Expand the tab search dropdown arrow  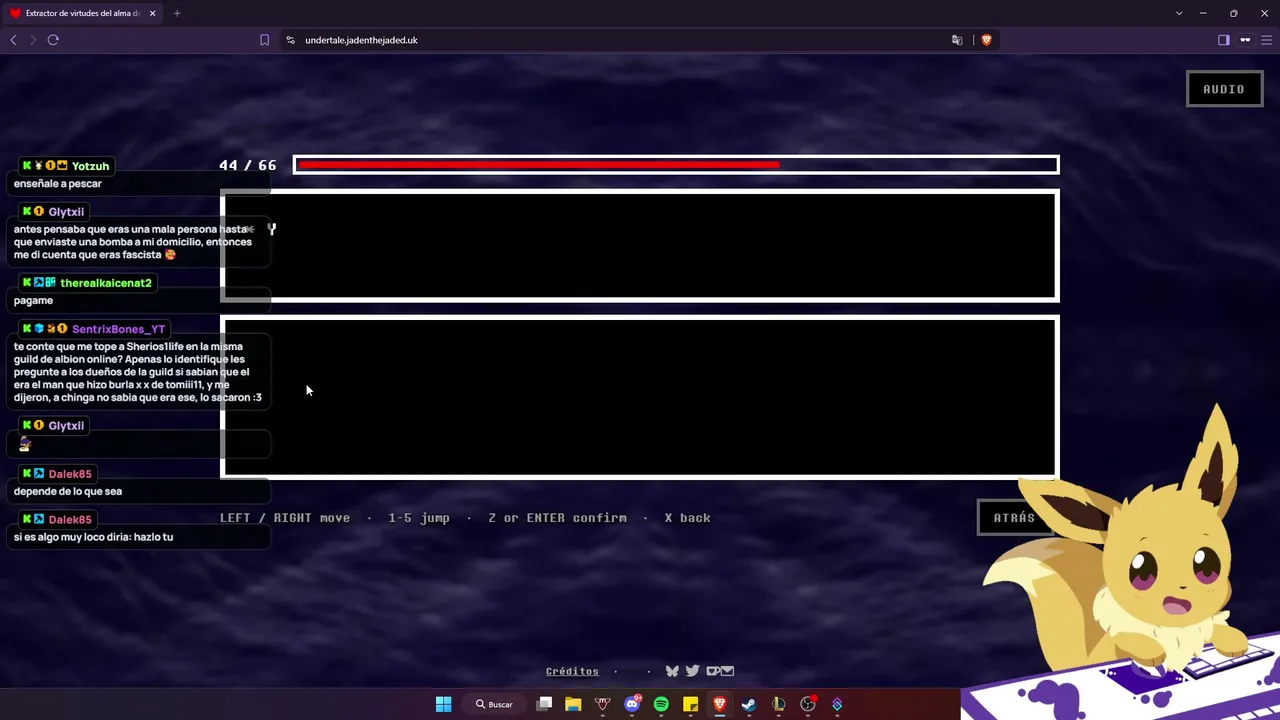[1179, 13]
